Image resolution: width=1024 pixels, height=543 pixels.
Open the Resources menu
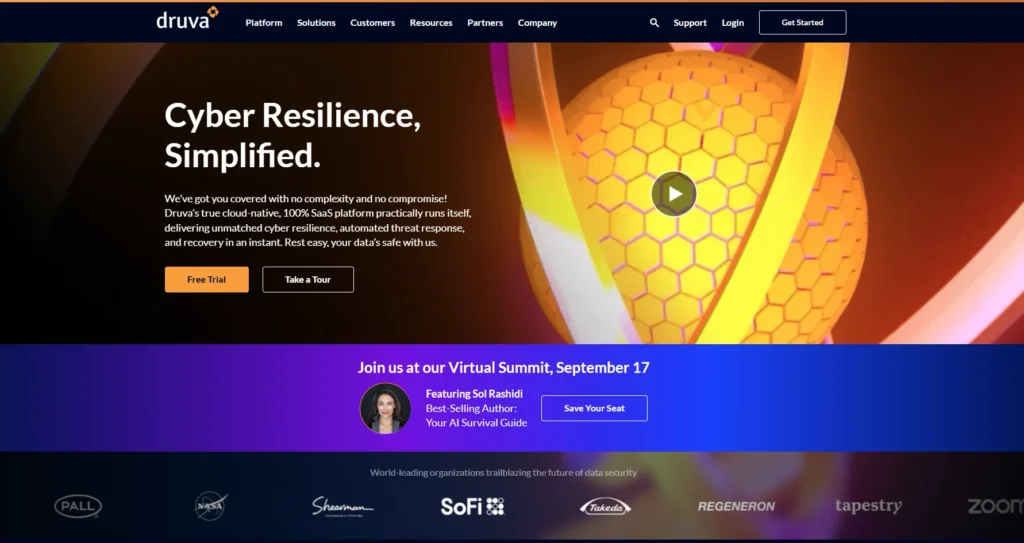431,23
